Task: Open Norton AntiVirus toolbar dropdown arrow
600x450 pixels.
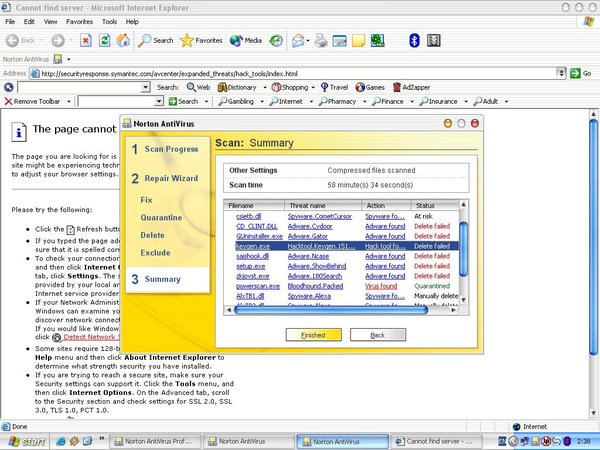Action: [69, 59]
